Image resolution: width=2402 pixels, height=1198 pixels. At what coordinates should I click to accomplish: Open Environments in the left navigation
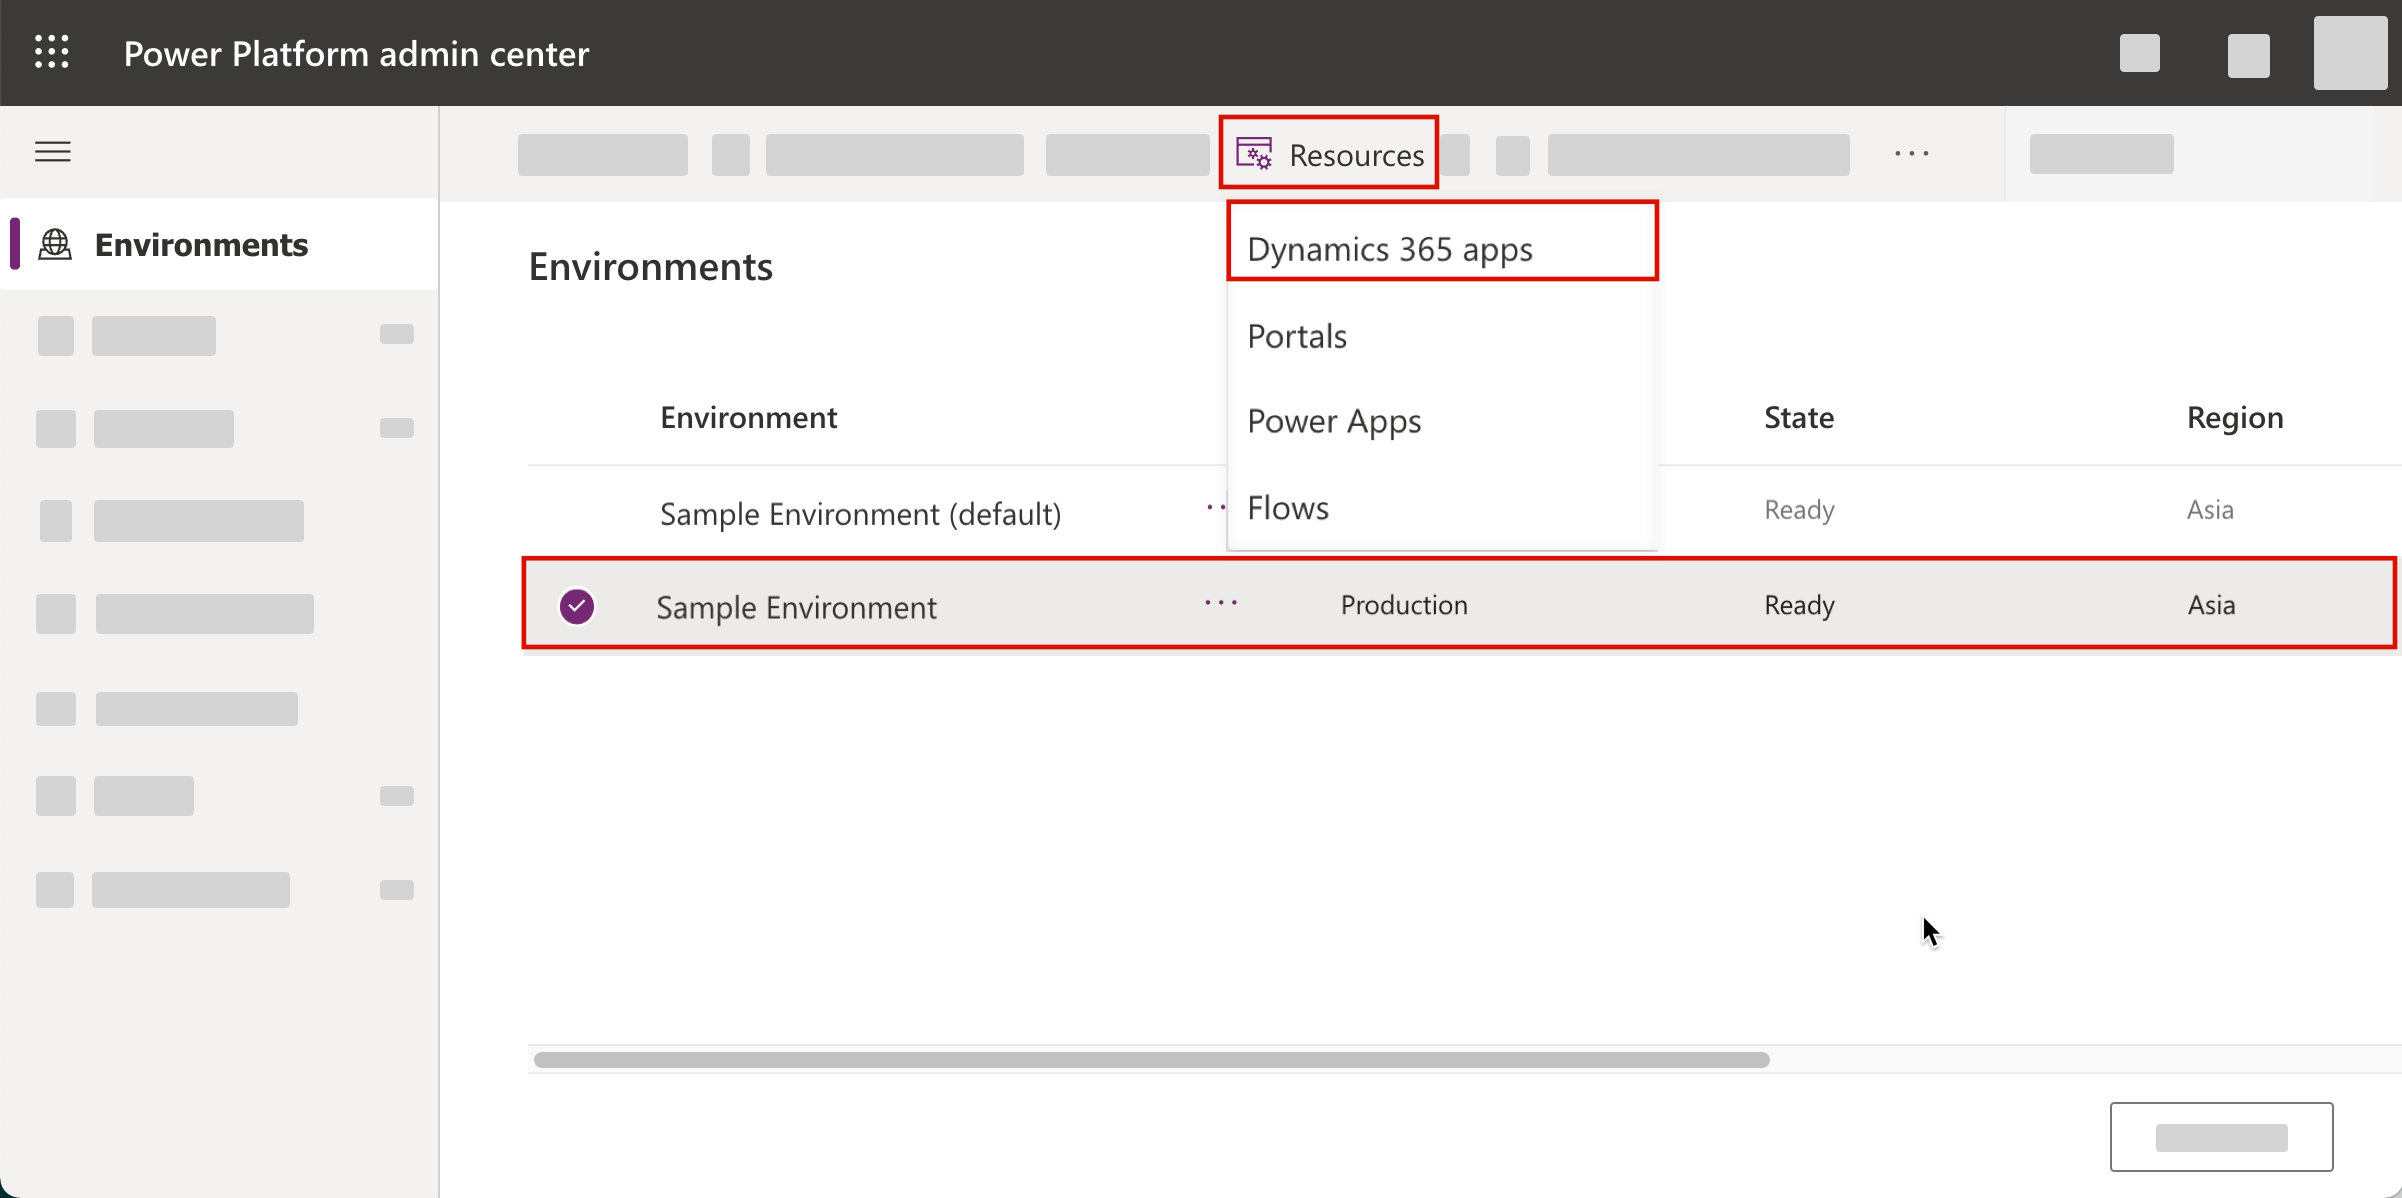220,245
